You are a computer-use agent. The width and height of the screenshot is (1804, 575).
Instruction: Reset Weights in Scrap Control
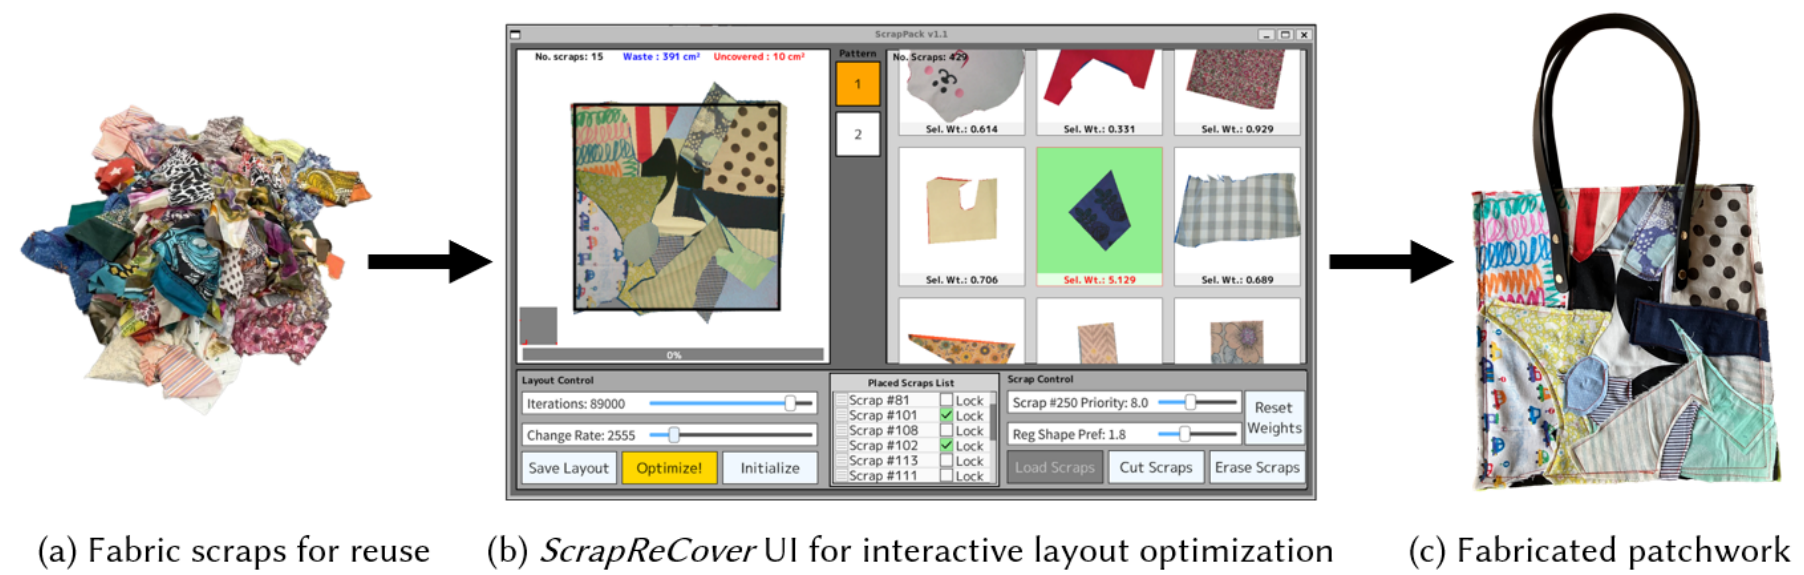pos(1273,418)
